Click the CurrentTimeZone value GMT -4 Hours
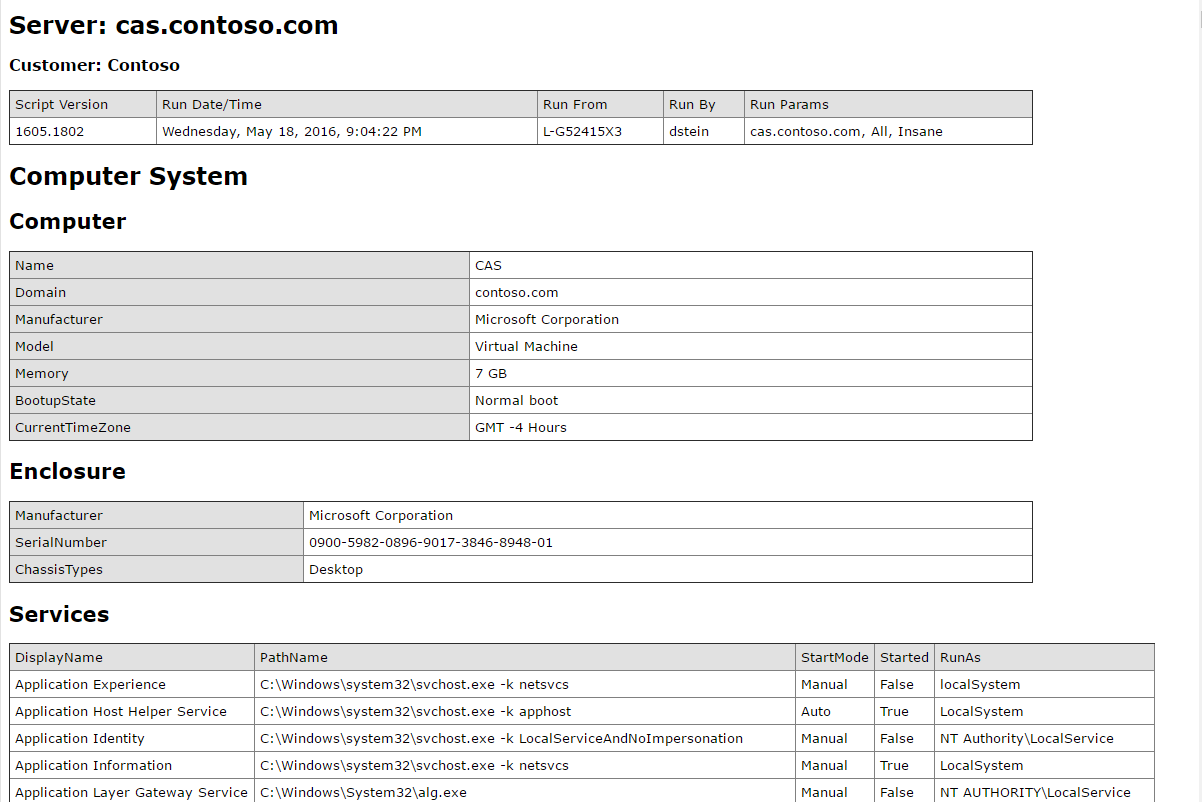 coord(521,427)
